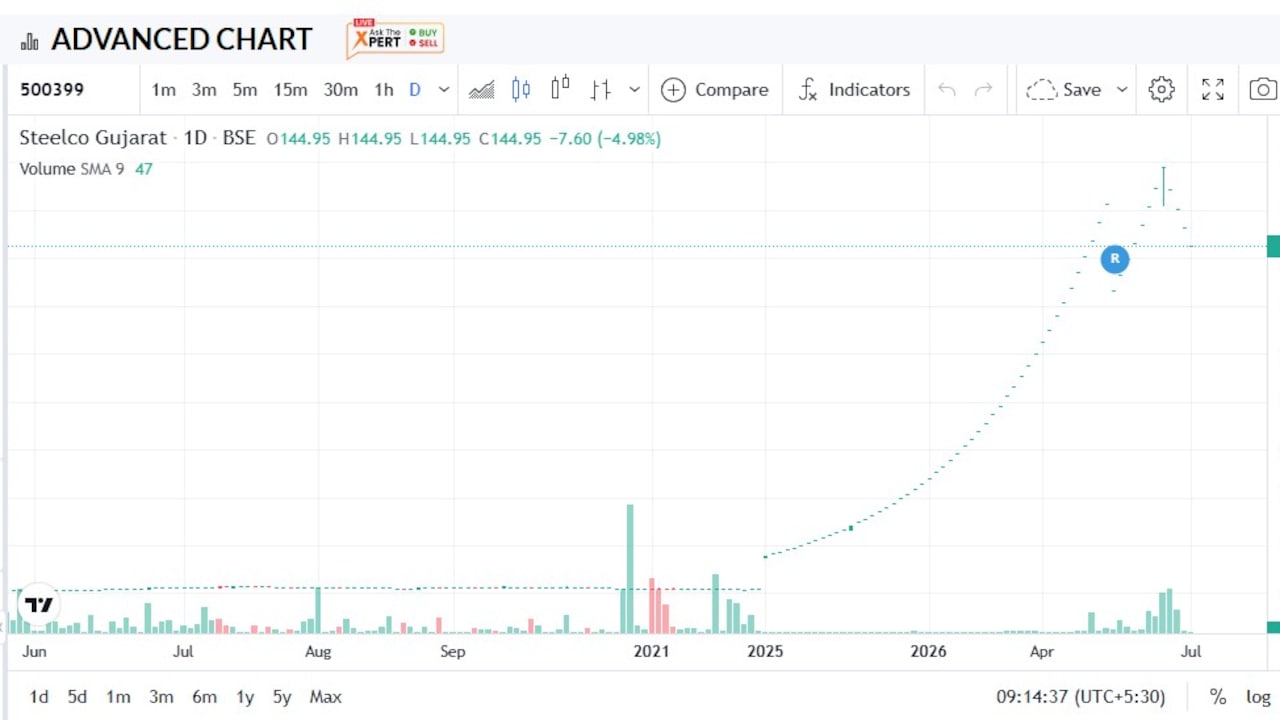Expand the Save options dropdown
This screenshot has height=720, width=1280.
(1122, 90)
